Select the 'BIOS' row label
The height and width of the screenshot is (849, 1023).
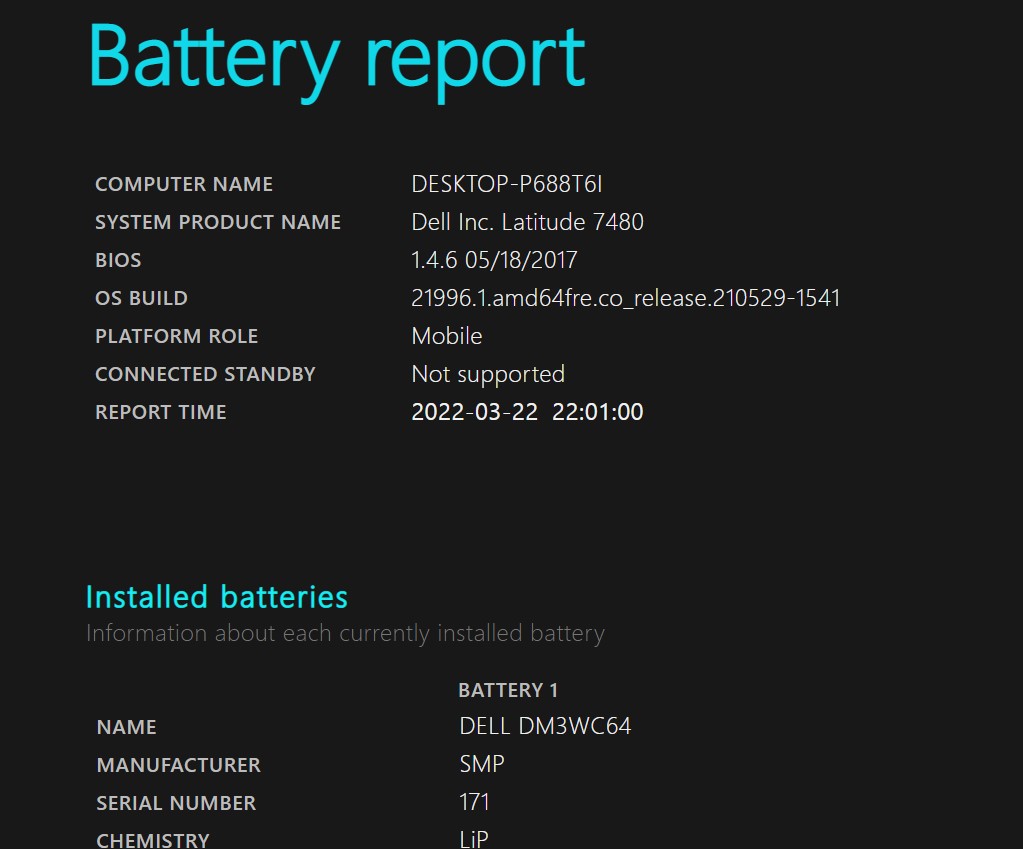(118, 260)
